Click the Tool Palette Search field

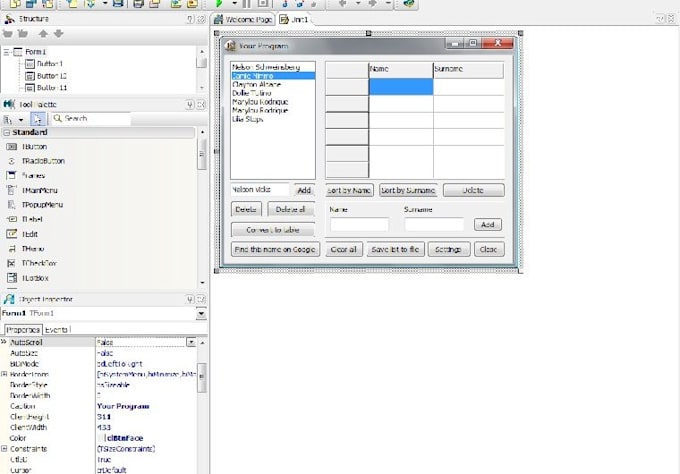[x=91, y=118]
